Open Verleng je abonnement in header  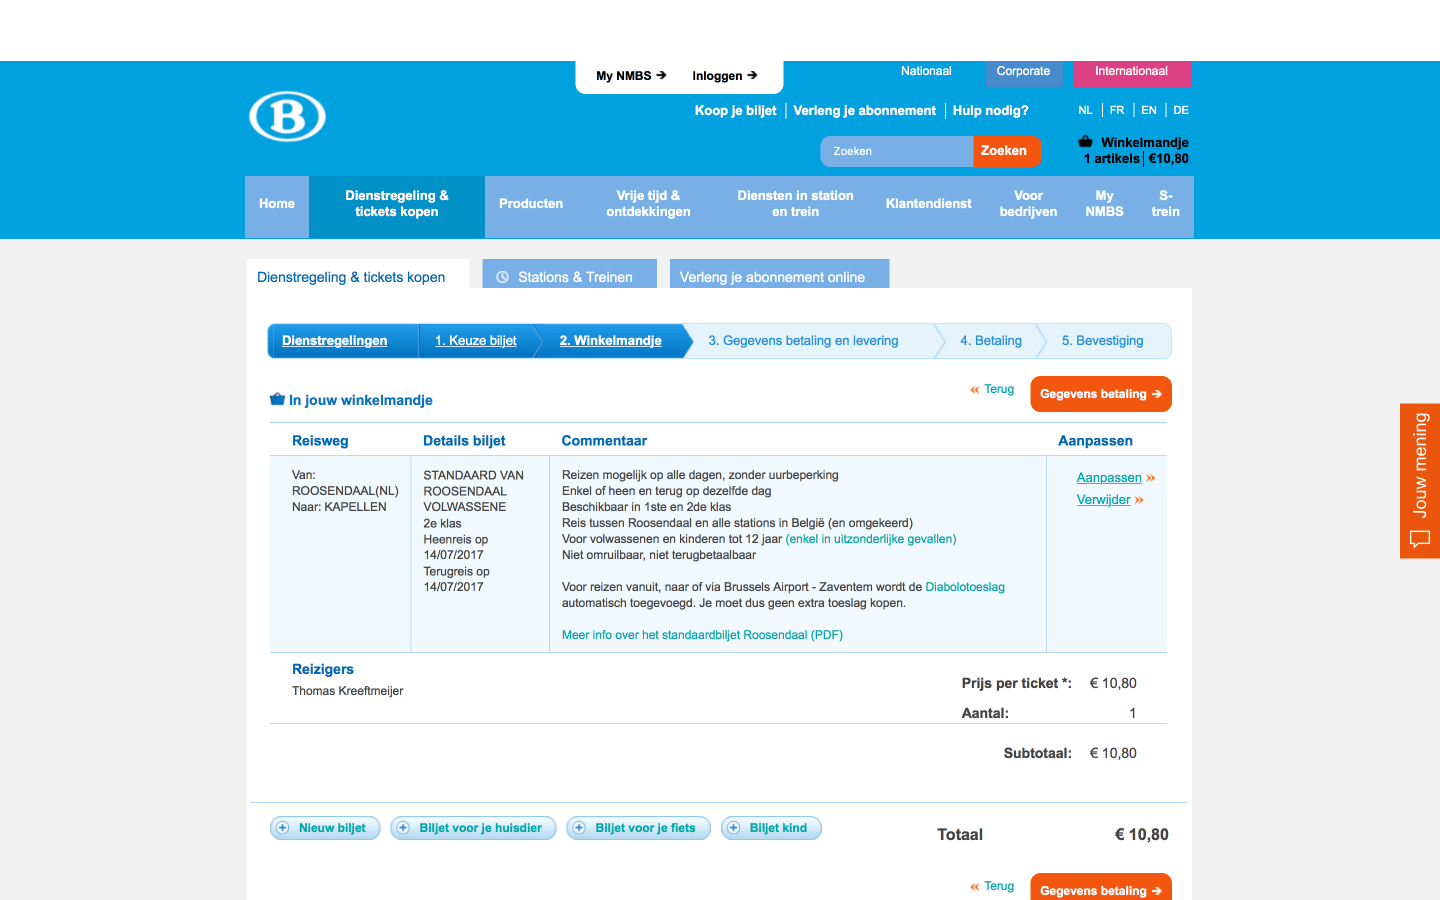coord(865,111)
